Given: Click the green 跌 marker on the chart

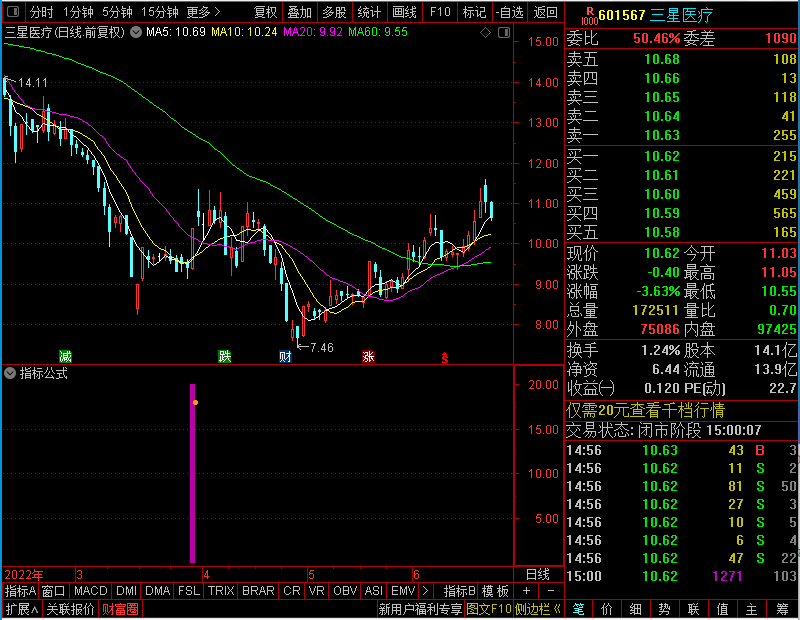Looking at the screenshot, I should point(224,356).
